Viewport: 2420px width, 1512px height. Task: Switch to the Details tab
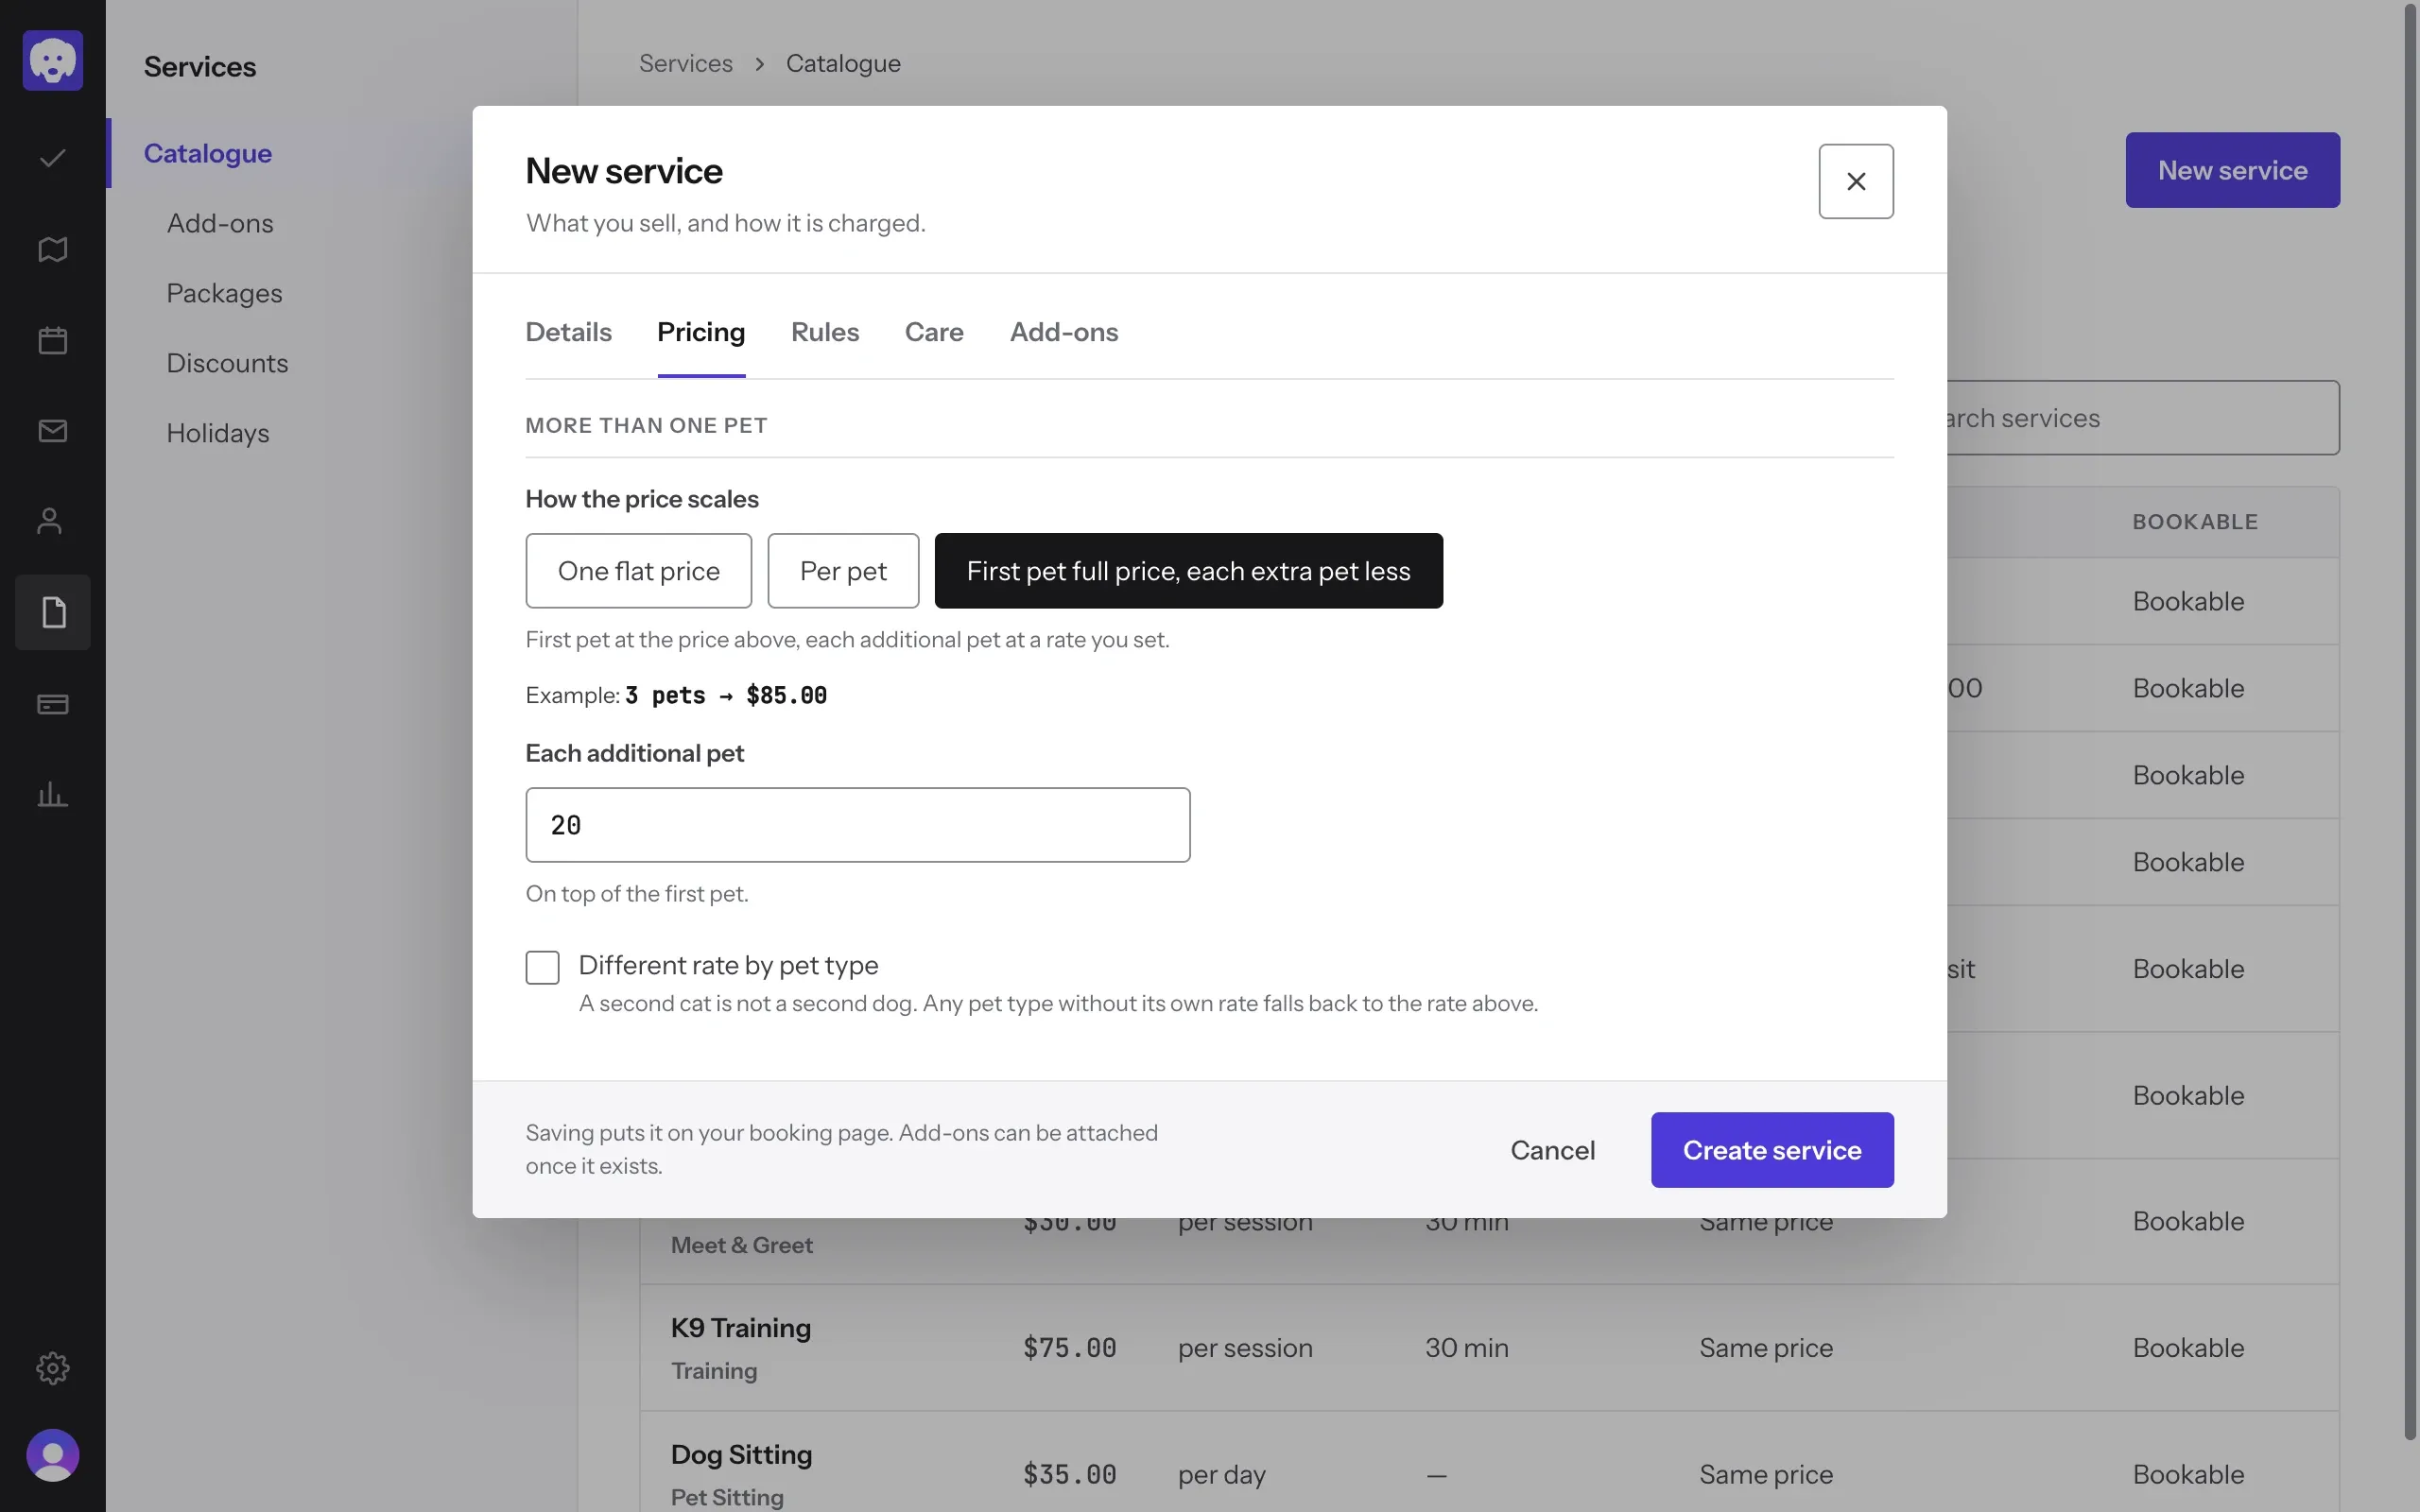(x=568, y=332)
